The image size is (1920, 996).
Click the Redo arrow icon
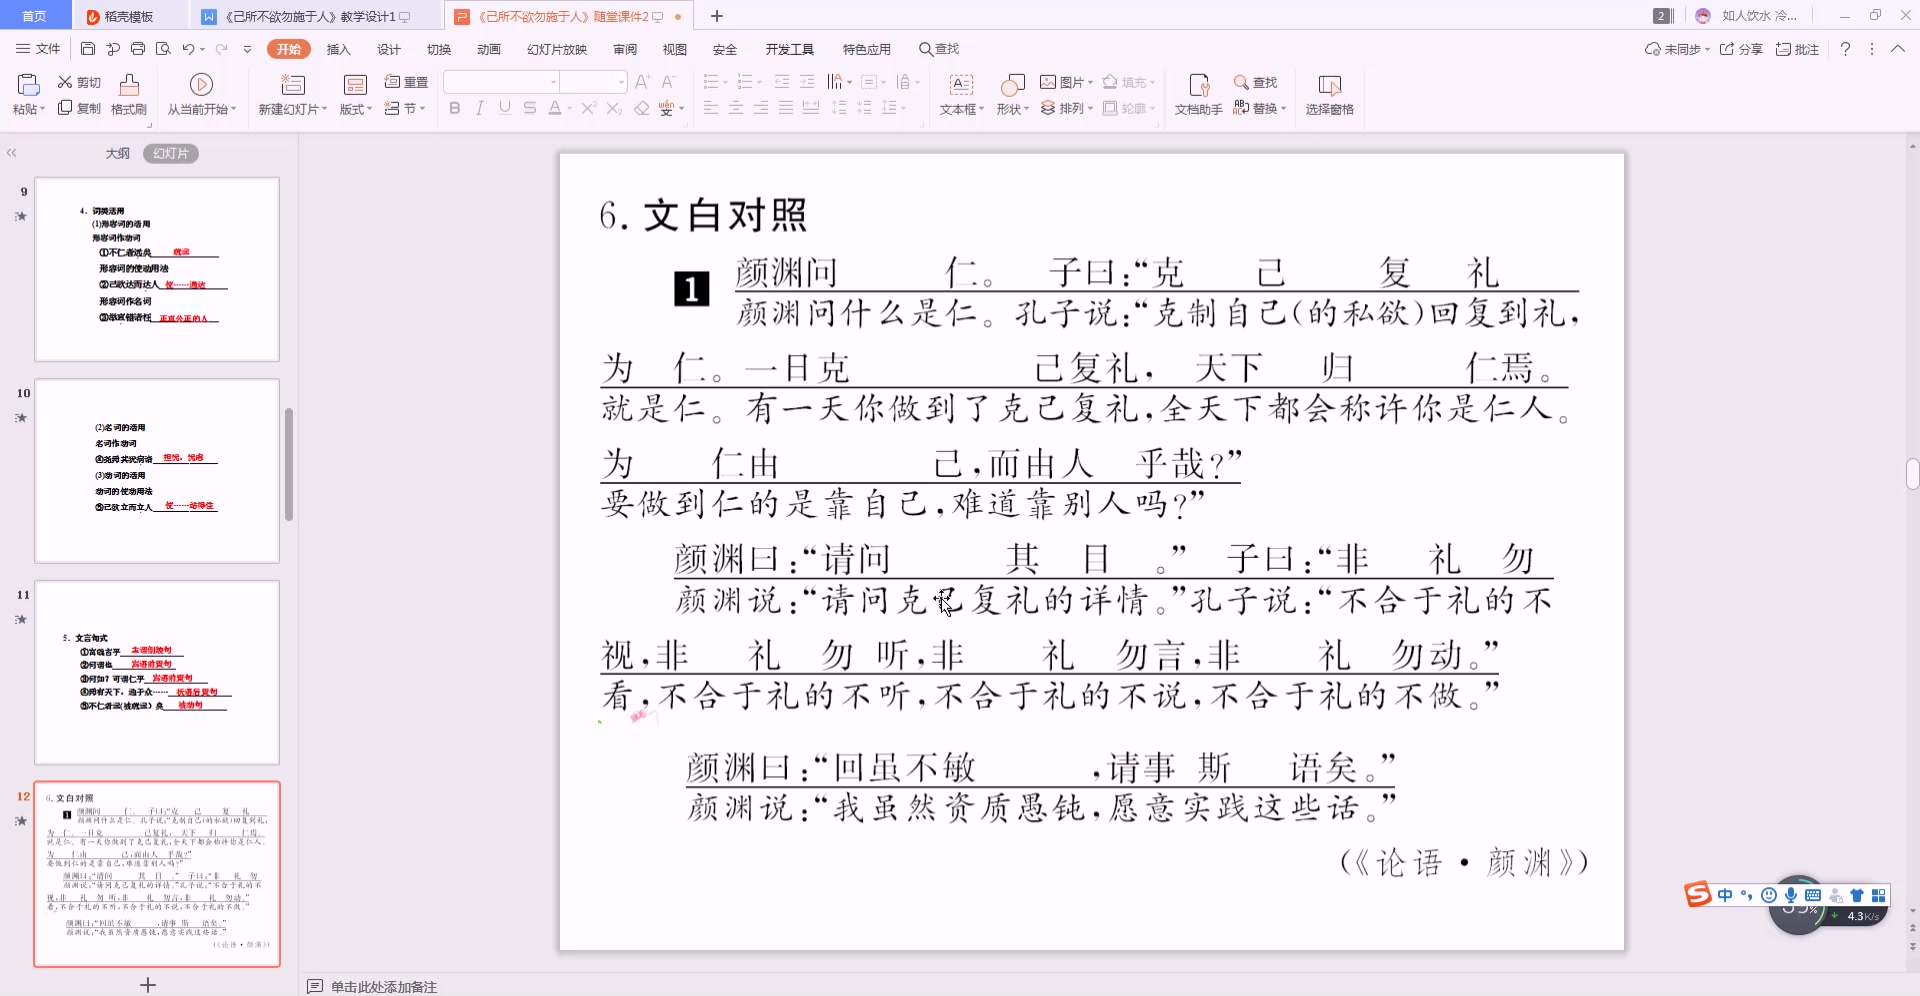[x=221, y=49]
